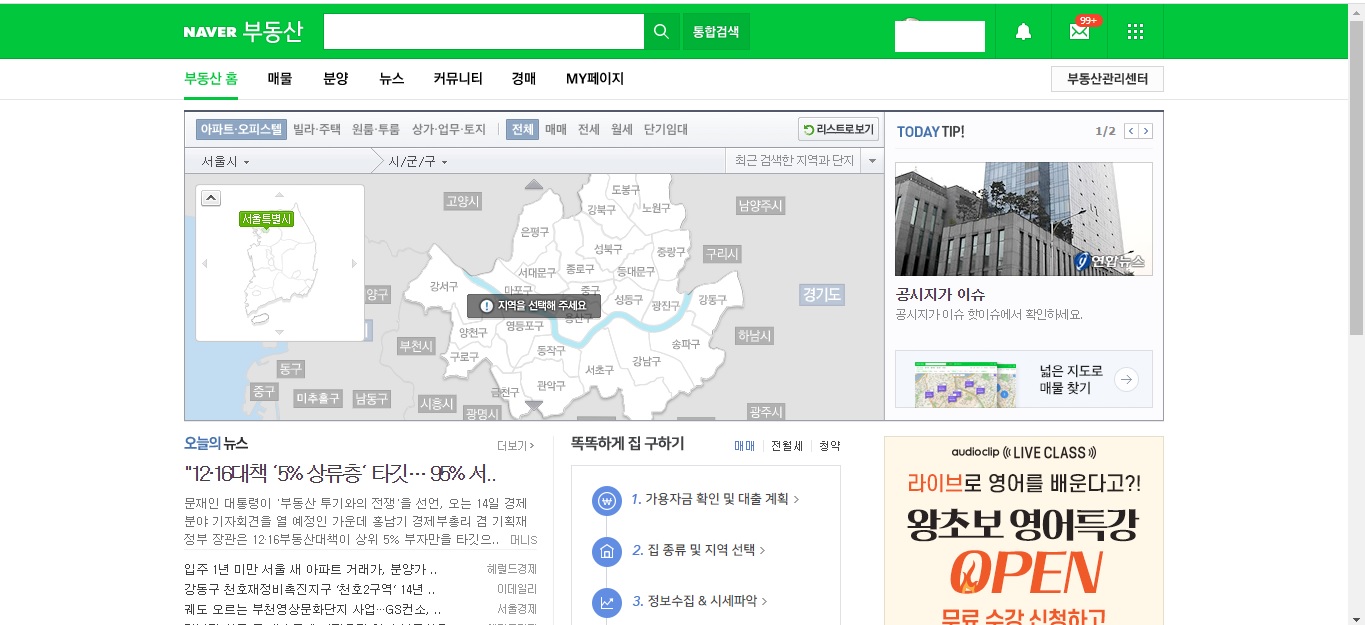
Task: Open the mail envelope icon
Action: 1079,32
